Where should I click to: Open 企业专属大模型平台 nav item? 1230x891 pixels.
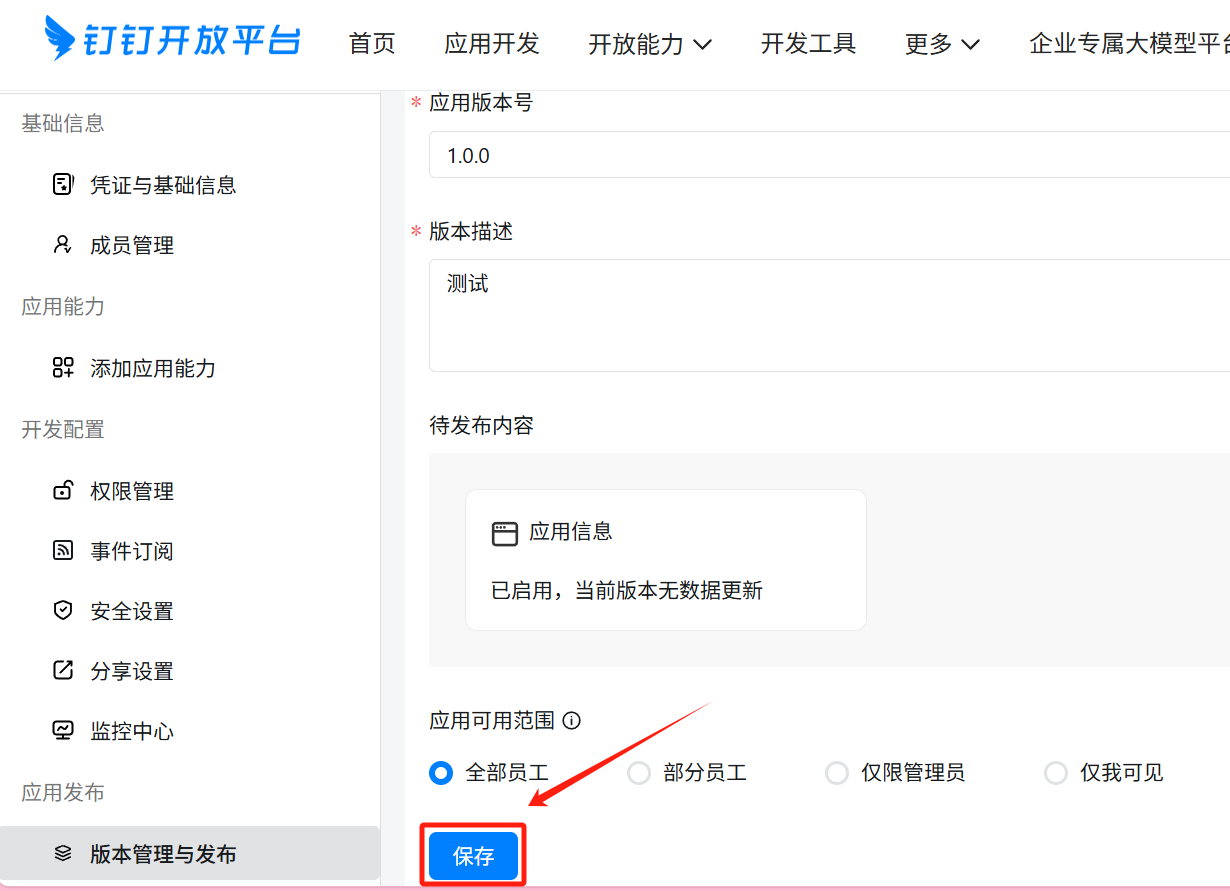pyautogui.click(x=1130, y=44)
